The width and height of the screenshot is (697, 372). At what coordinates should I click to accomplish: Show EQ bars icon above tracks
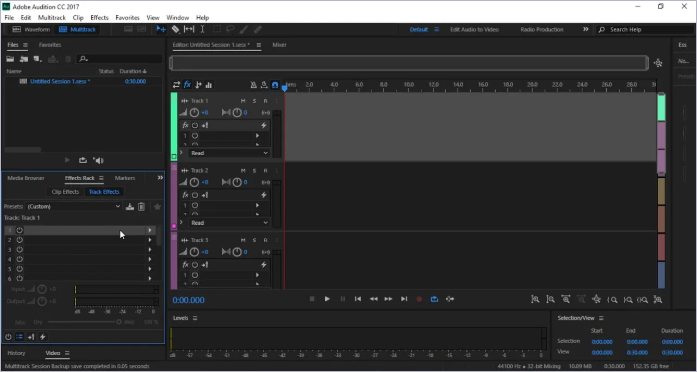coord(208,85)
